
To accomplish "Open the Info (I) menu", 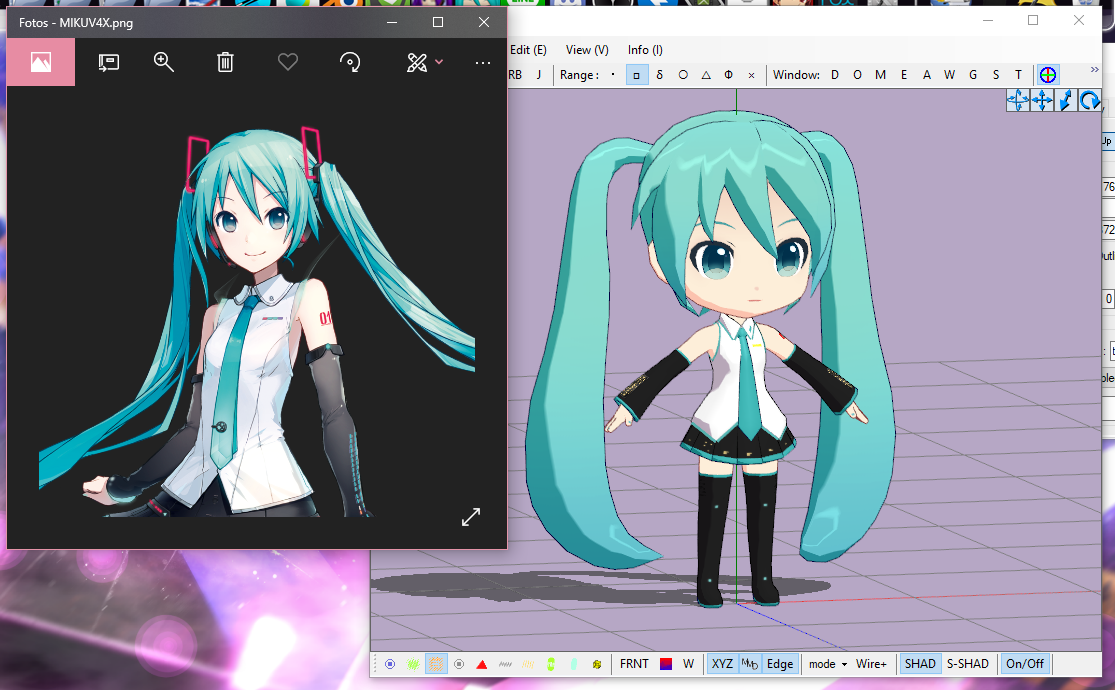I will [645, 50].
